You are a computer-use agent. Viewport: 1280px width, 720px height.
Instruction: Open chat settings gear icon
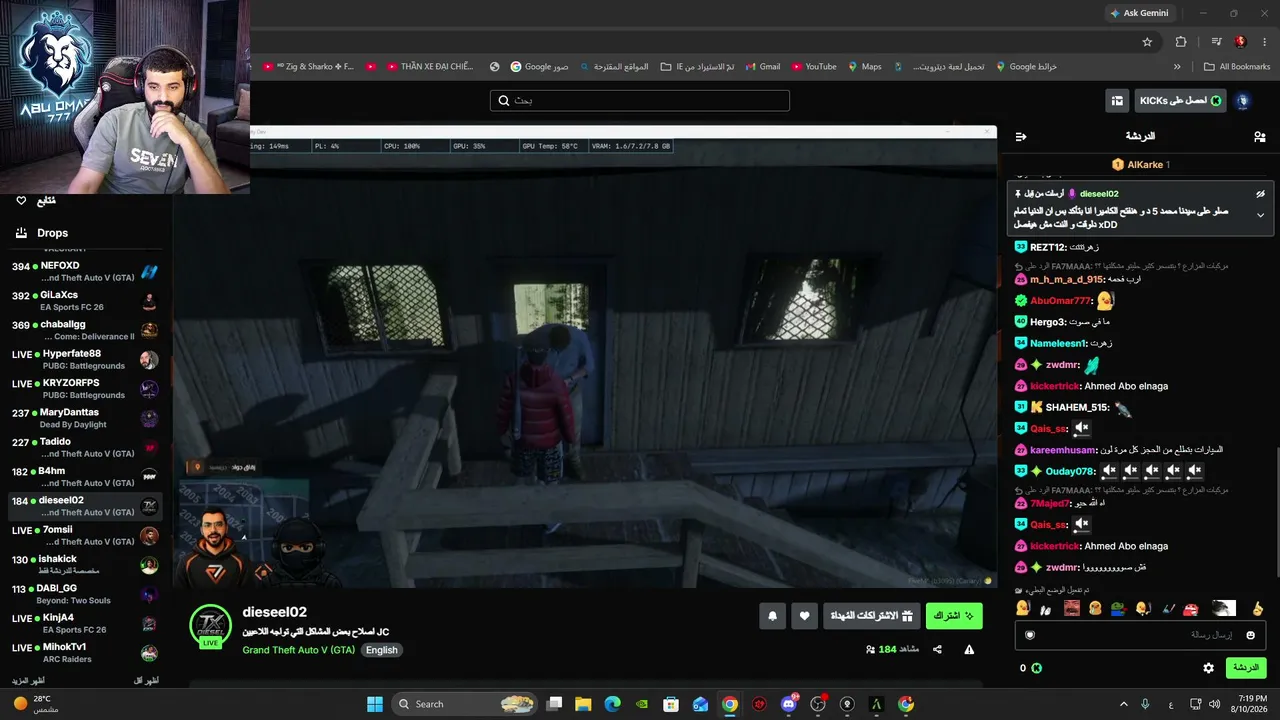pos(1208,668)
